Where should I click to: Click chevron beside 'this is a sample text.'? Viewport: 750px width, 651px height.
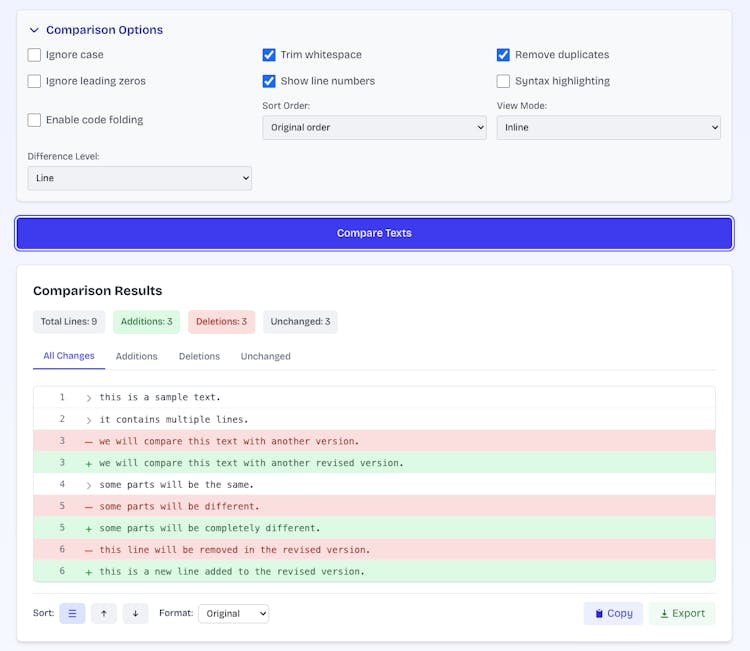pyautogui.click(x=88, y=398)
